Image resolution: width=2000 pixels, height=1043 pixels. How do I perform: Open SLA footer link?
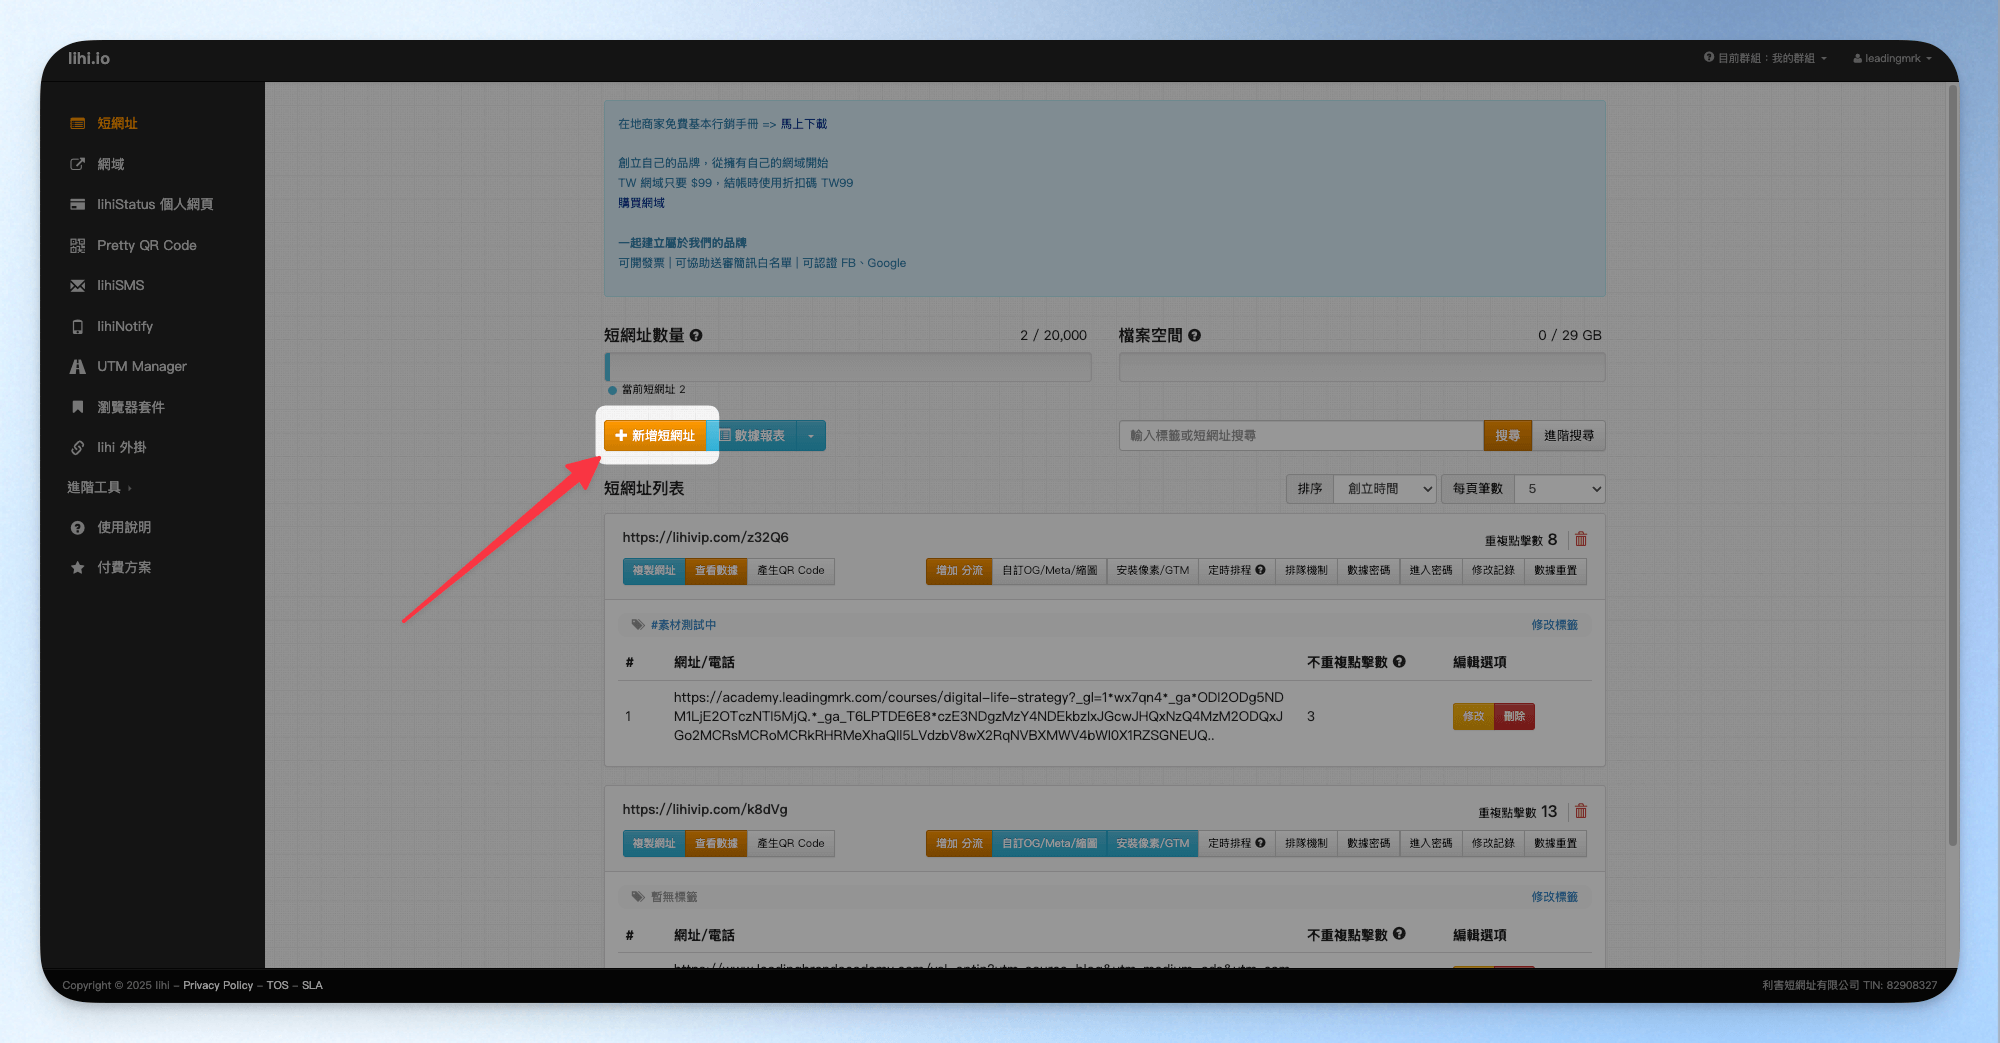(x=312, y=985)
